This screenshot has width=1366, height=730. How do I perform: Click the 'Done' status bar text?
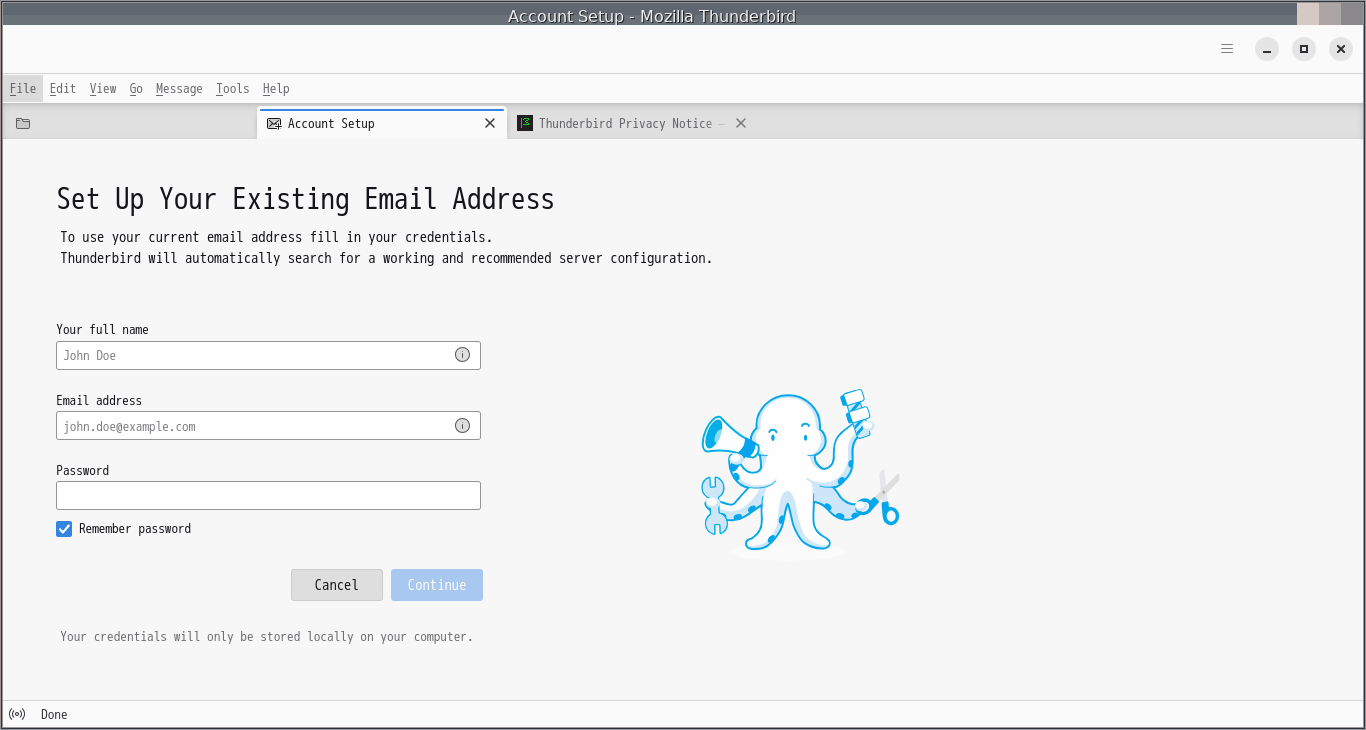click(54, 714)
